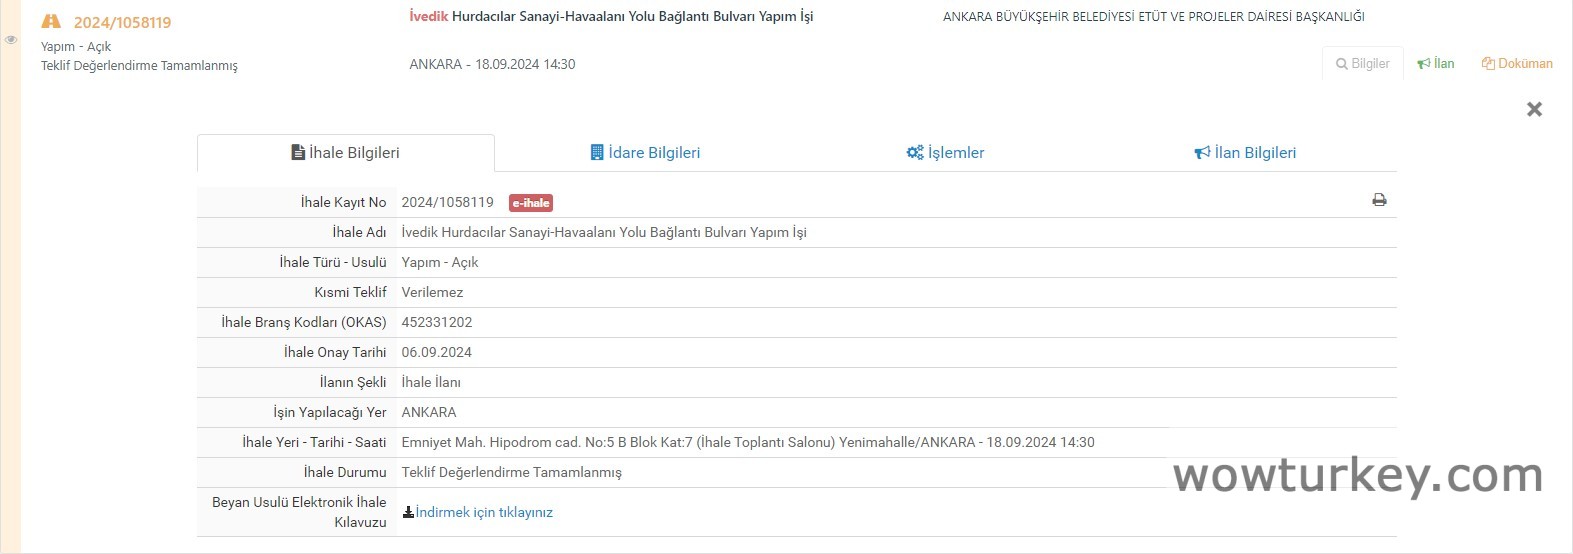Viewport: 1573px width, 554px height.
Task: Click the tender title in the header row
Action: (611, 16)
